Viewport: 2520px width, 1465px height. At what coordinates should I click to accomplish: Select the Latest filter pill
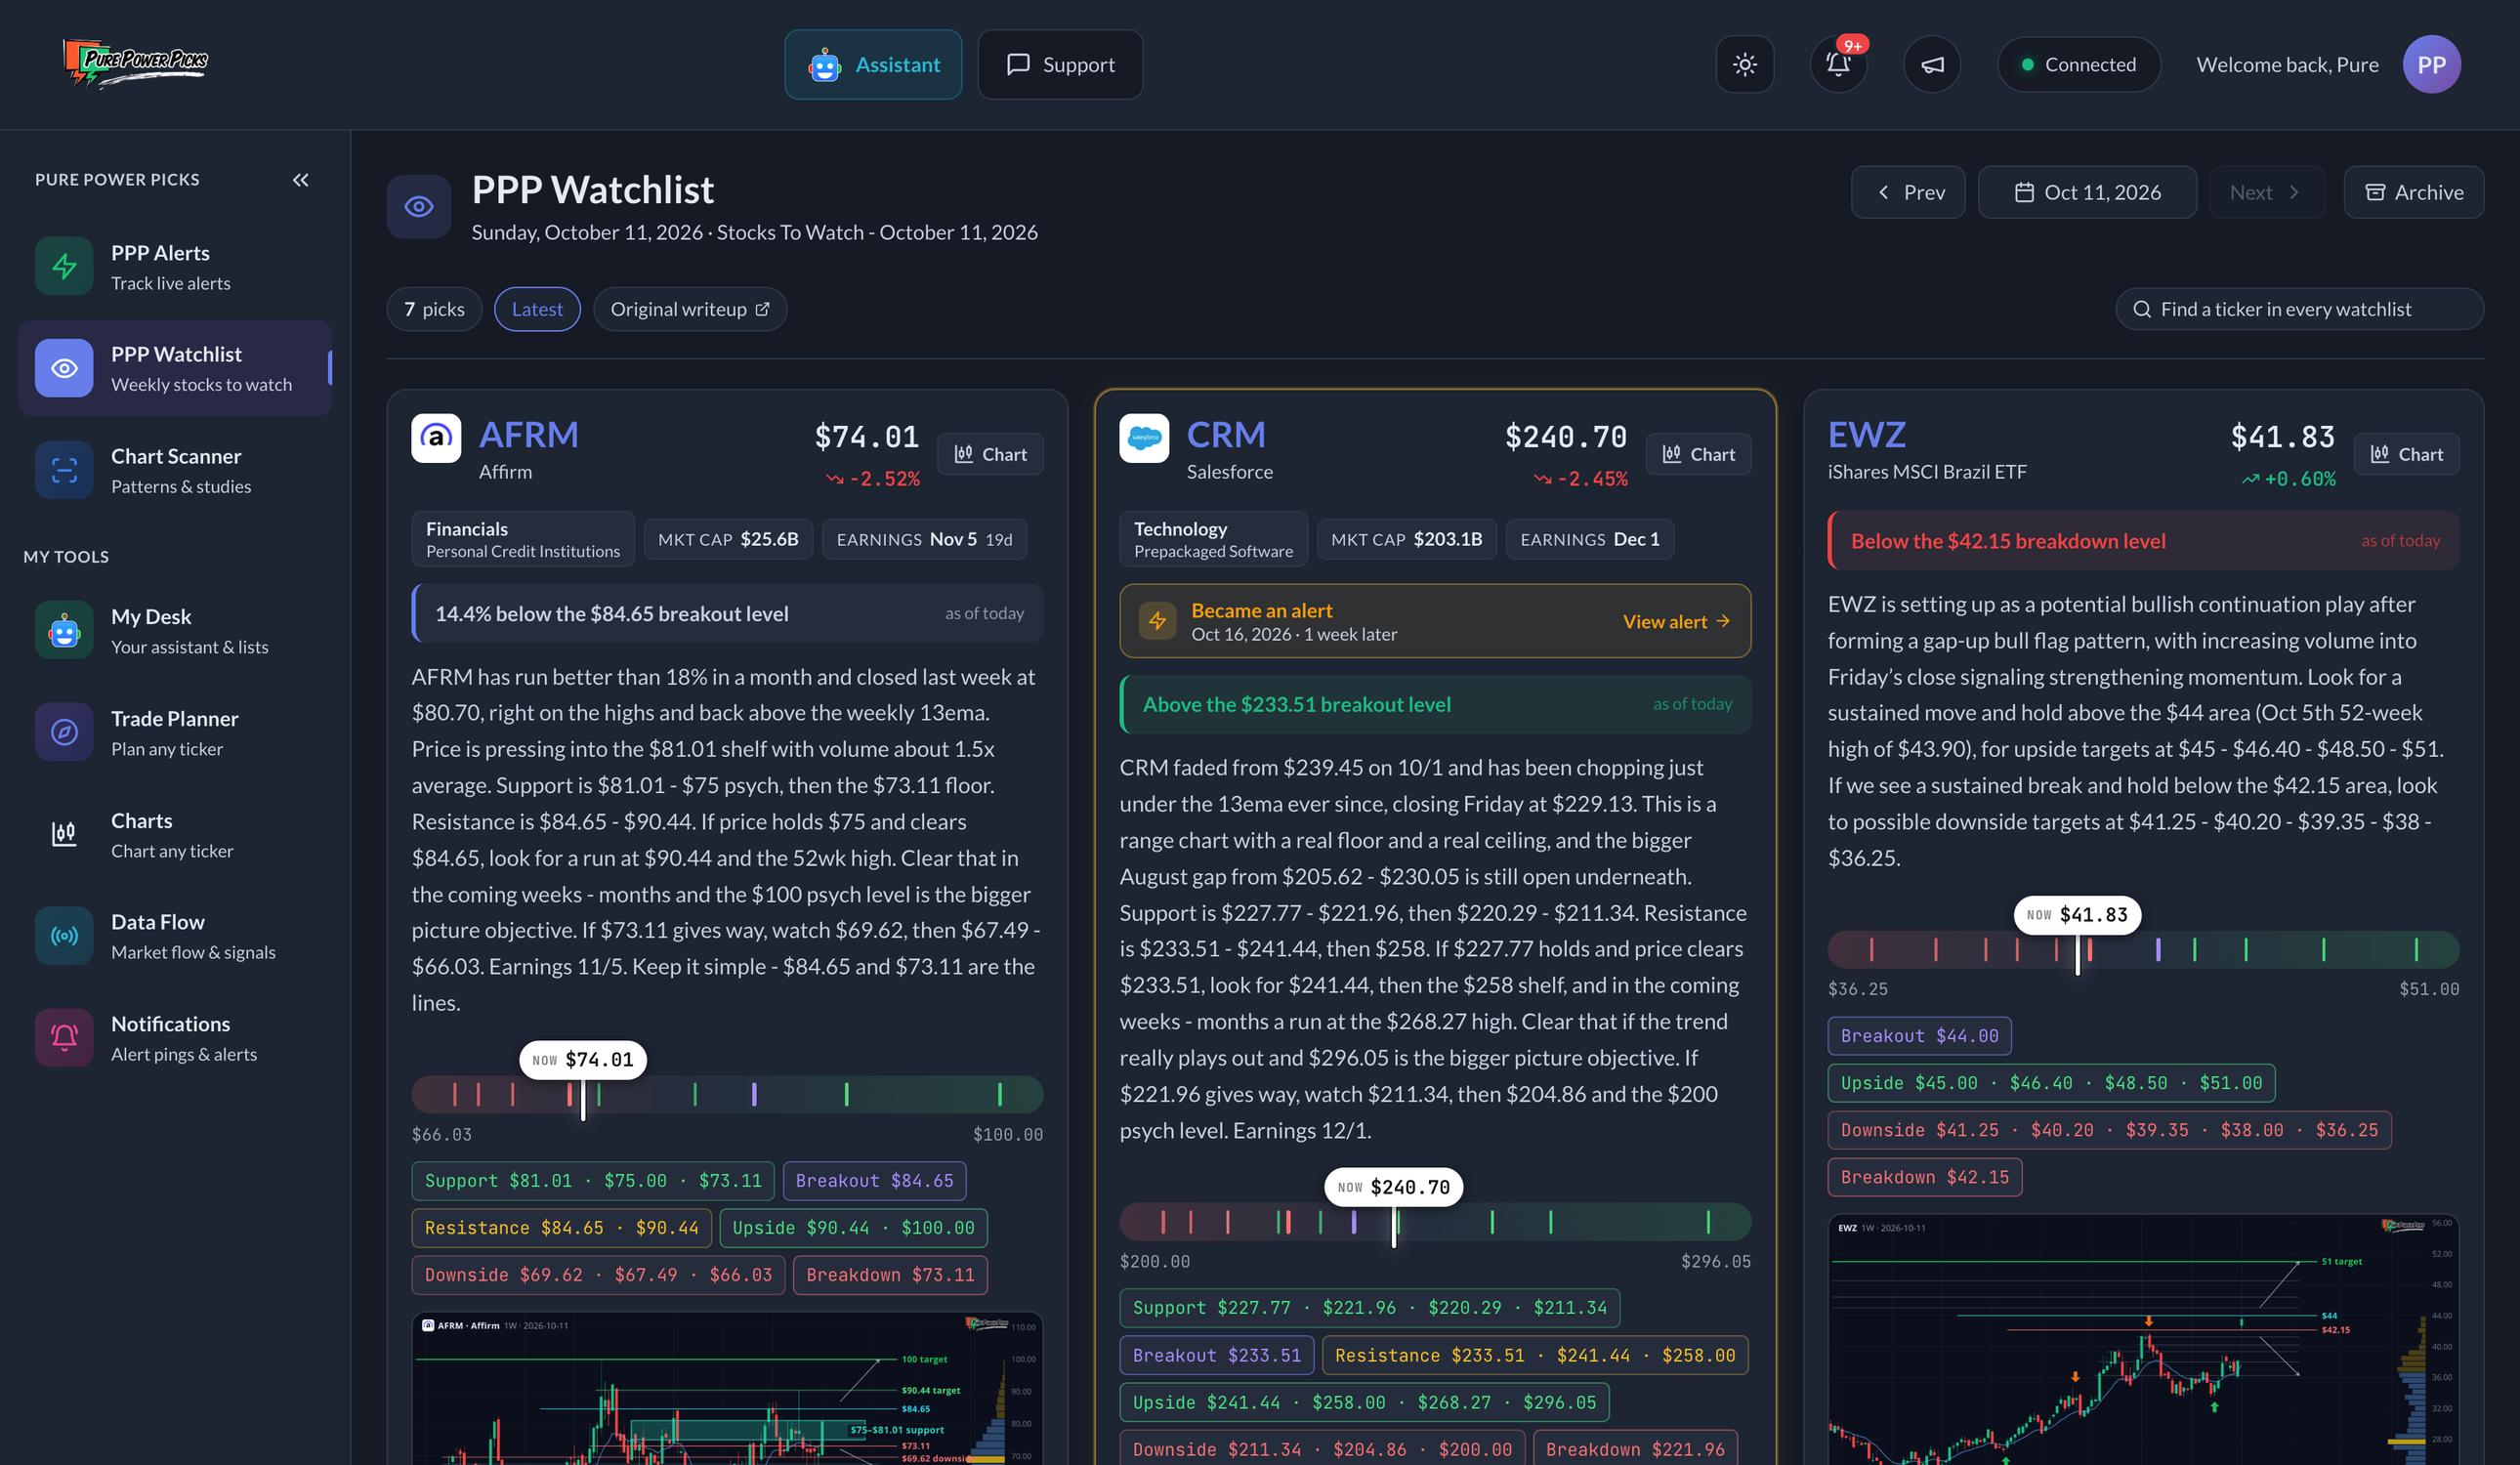pyautogui.click(x=537, y=309)
